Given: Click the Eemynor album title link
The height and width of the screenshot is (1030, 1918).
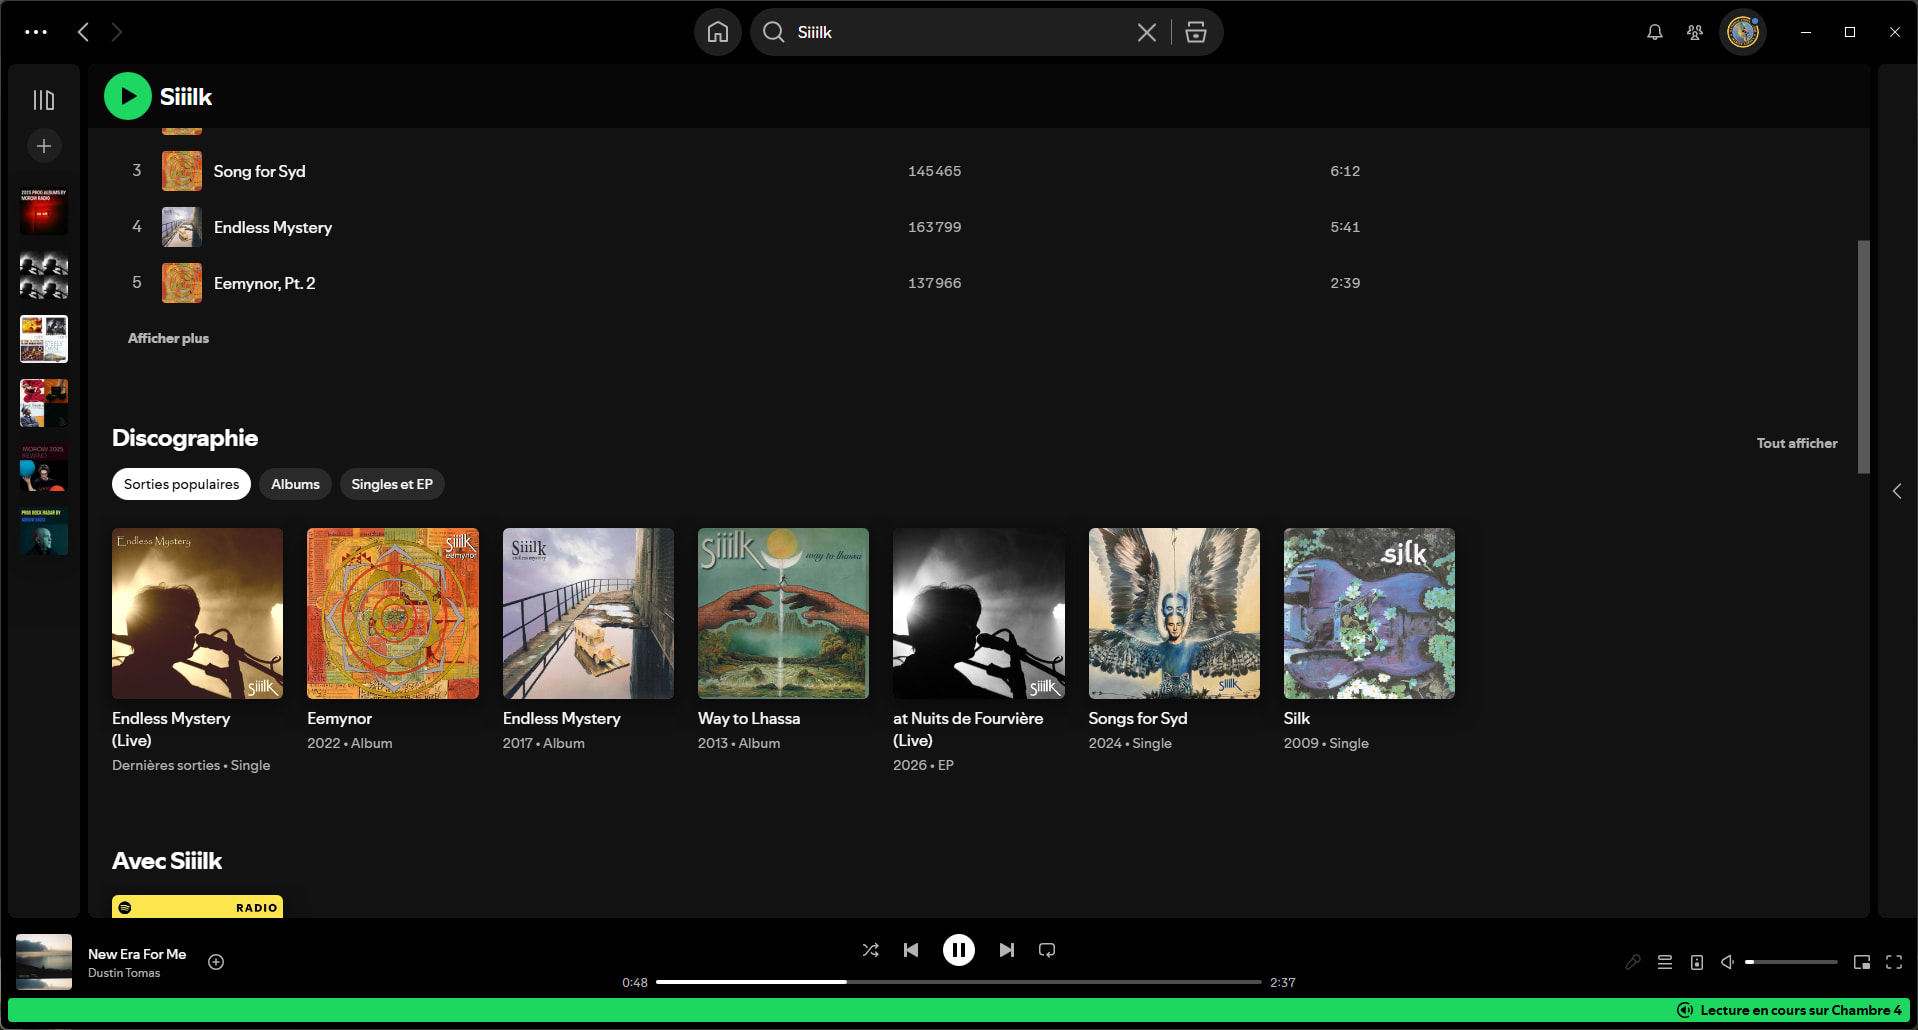Looking at the screenshot, I should pos(340,718).
